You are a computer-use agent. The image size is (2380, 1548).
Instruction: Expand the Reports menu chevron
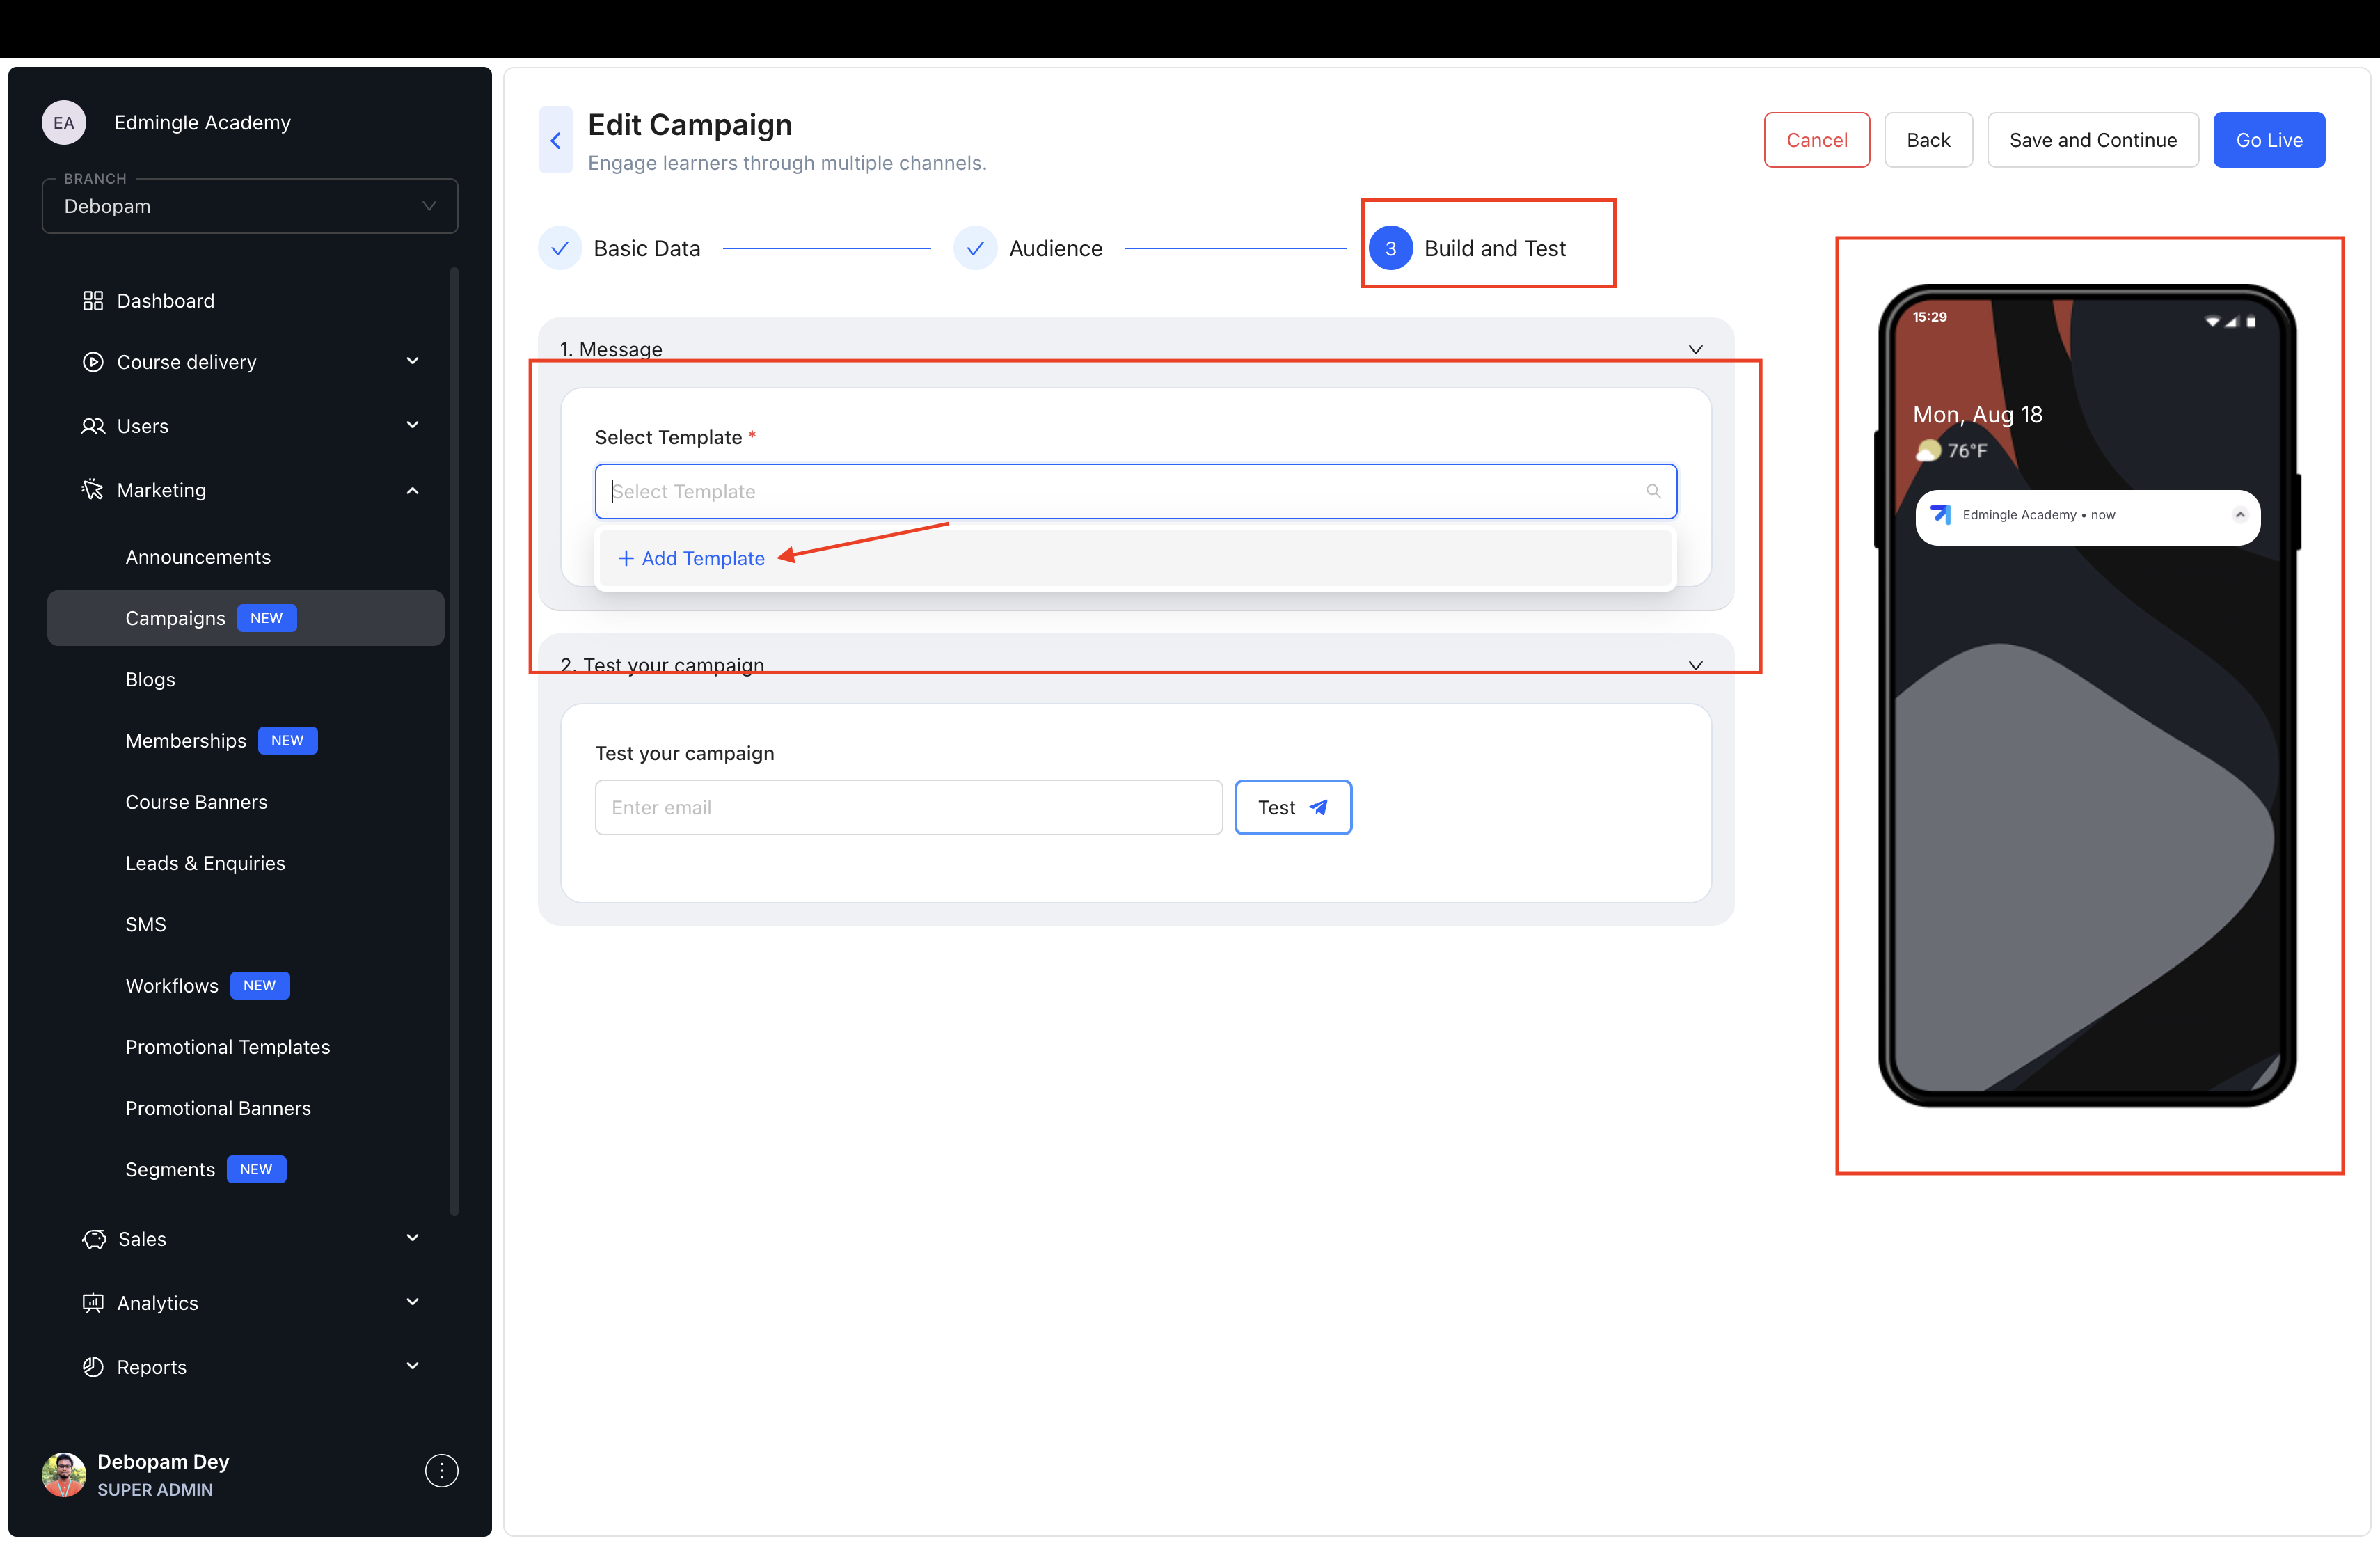(413, 1366)
